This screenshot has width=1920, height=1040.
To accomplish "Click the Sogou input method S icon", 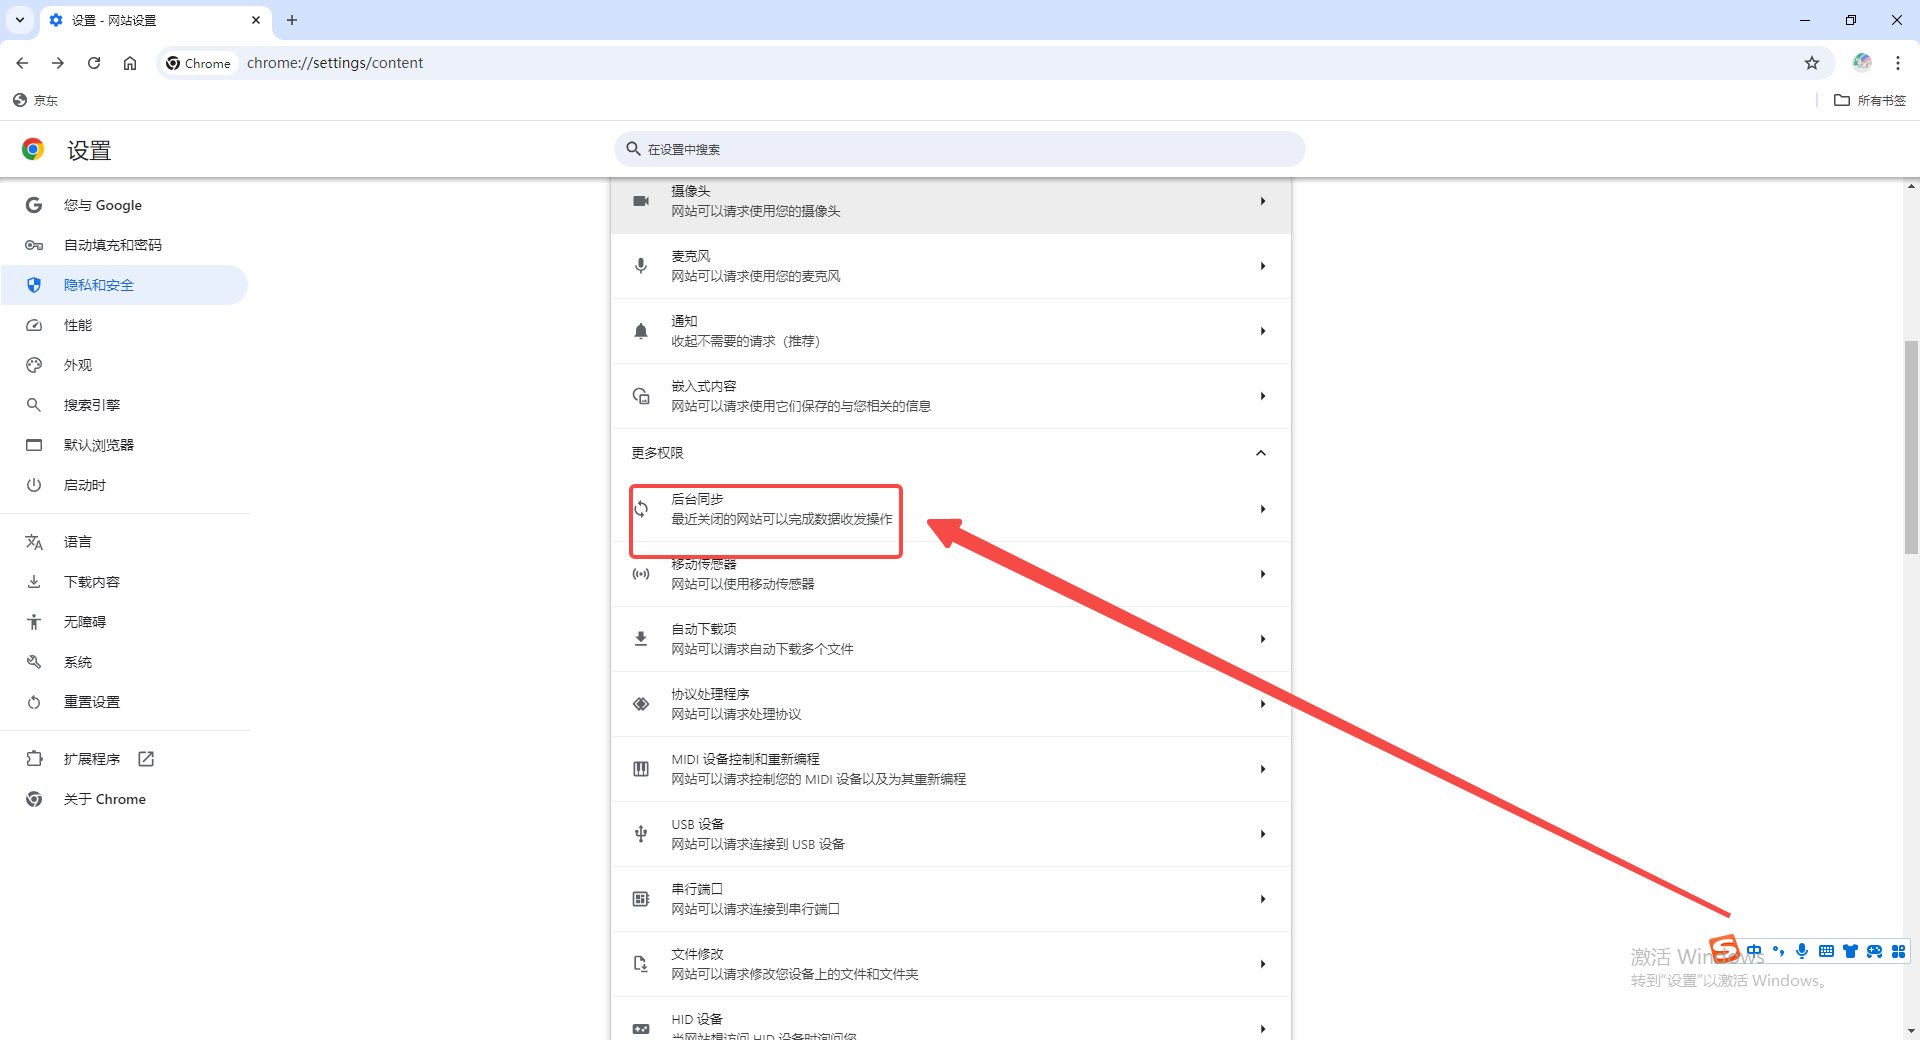I will click(x=1725, y=948).
